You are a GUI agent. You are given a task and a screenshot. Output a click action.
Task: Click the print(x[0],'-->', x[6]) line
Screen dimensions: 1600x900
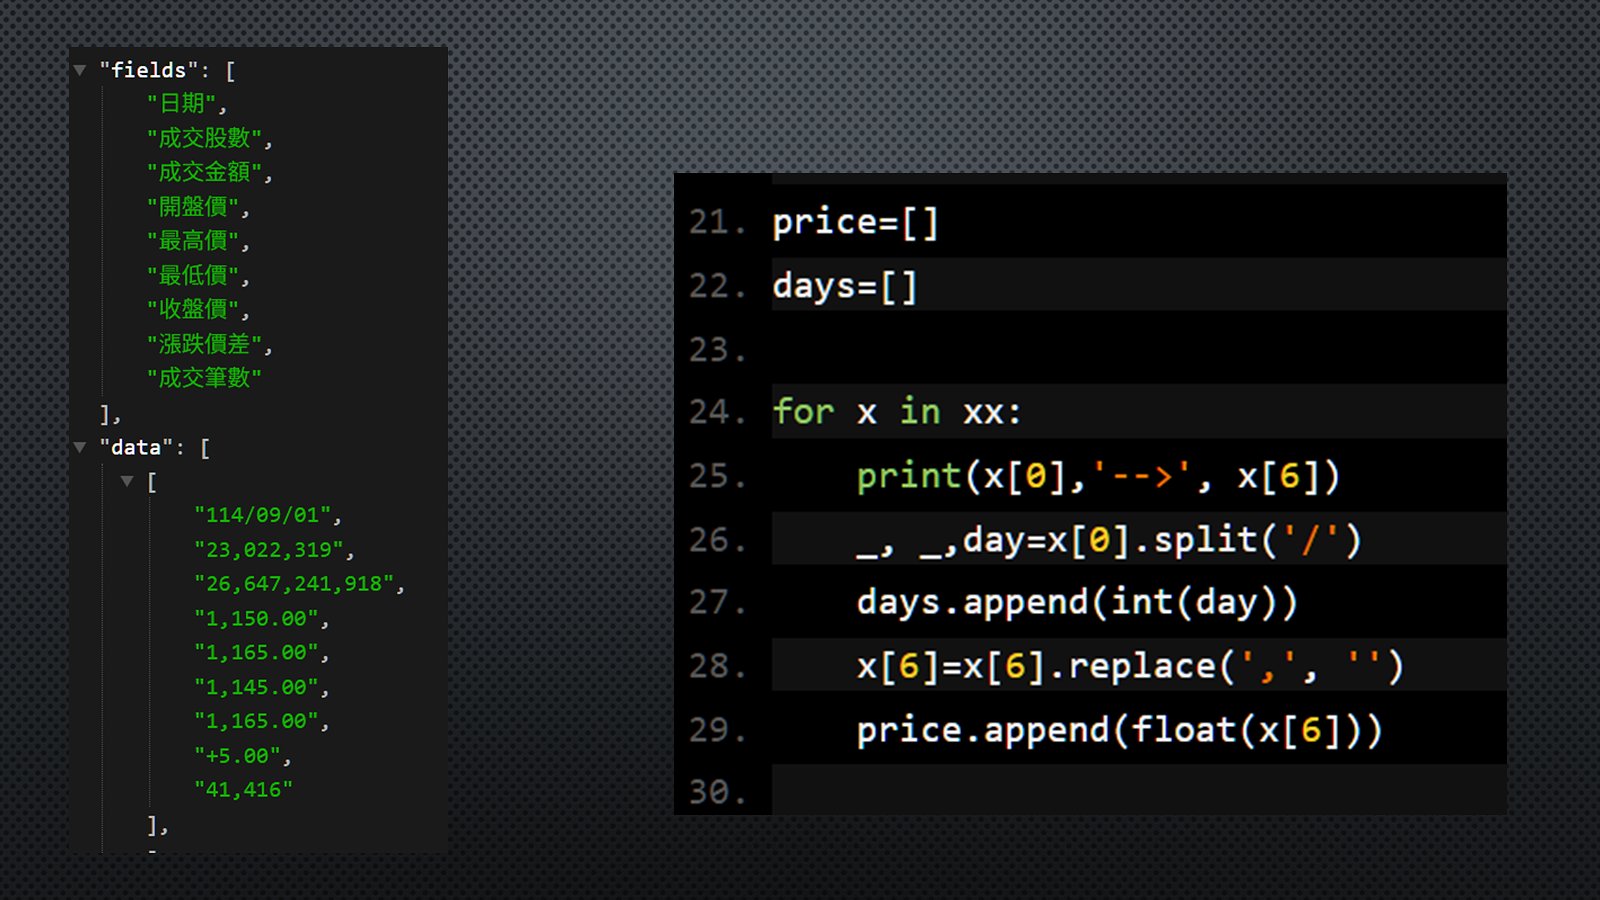point(1097,477)
